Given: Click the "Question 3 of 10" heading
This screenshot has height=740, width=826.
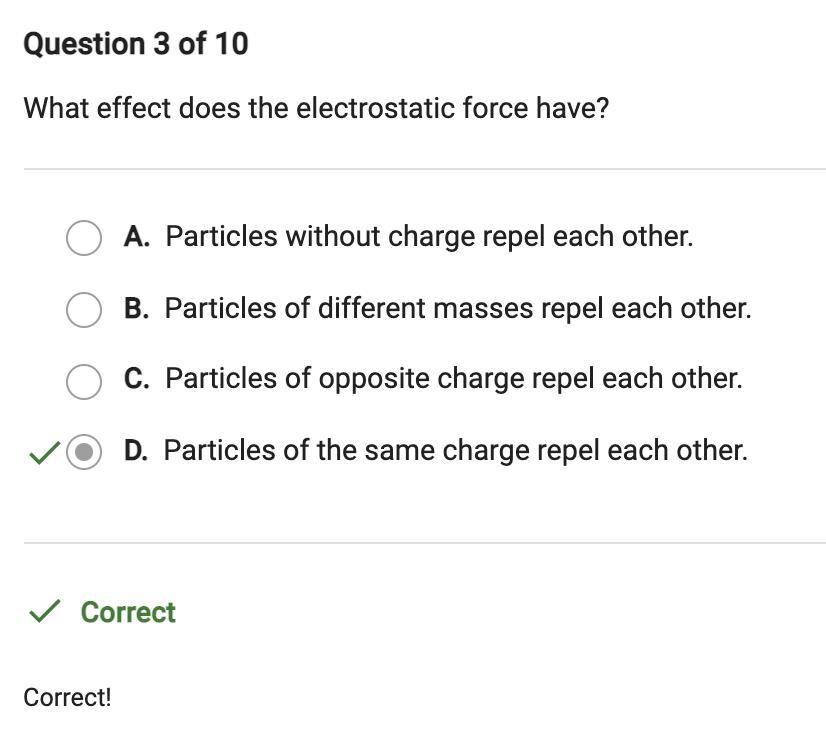Looking at the screenshot, I should click(x=136, y=44).
